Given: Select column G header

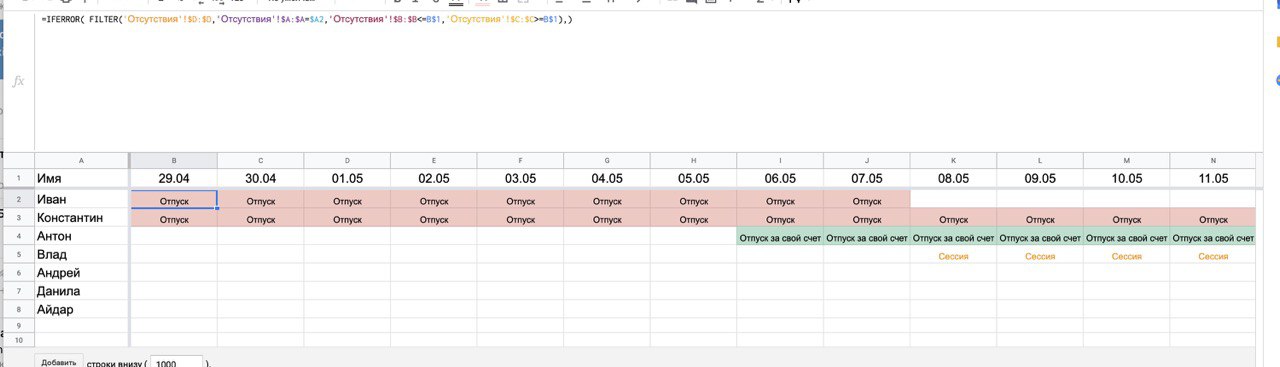Looking at the screenshot, I should click(607, 161).
